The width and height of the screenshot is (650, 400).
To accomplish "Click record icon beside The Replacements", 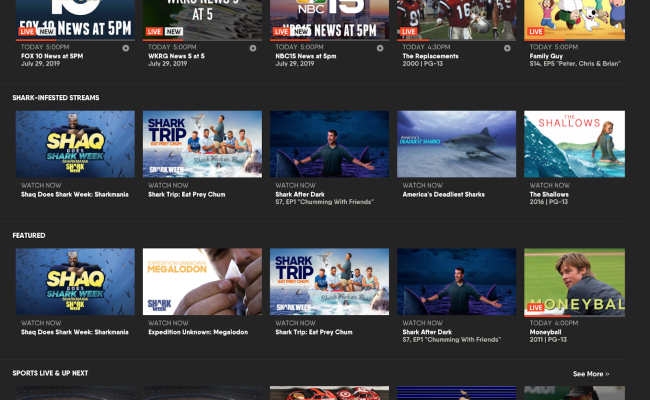I will coord(507,48).
